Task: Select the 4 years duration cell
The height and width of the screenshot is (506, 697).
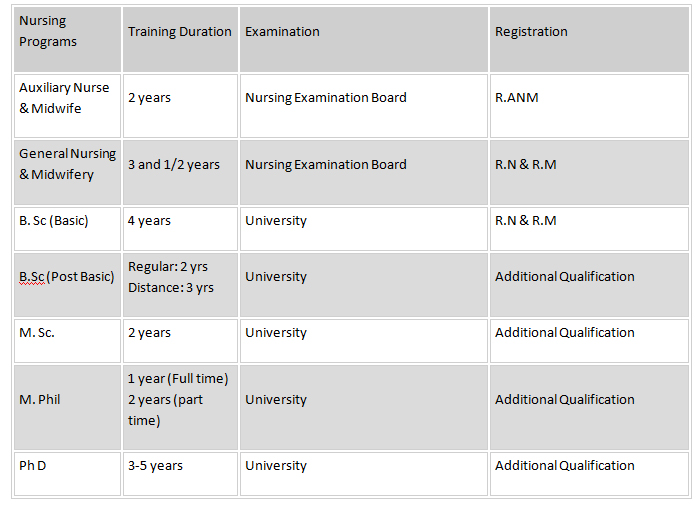Action: [x=180, y=229]
